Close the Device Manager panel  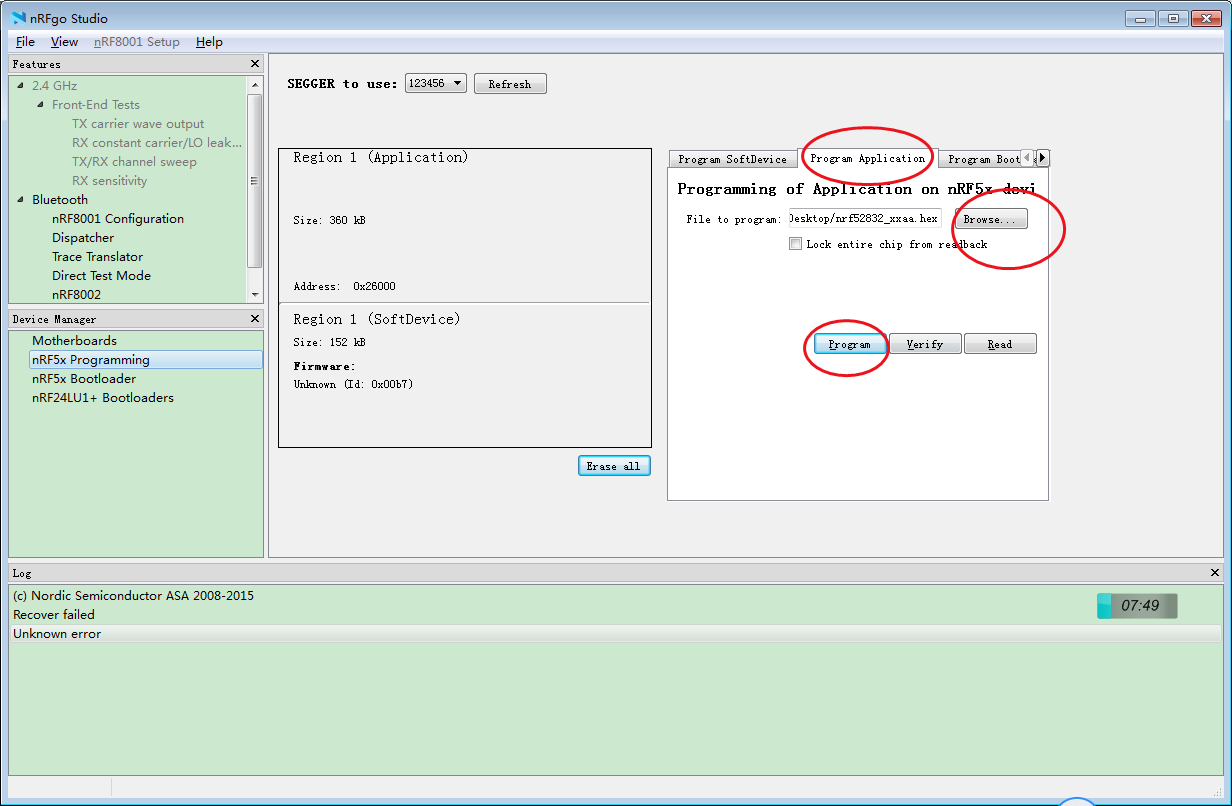254,319
